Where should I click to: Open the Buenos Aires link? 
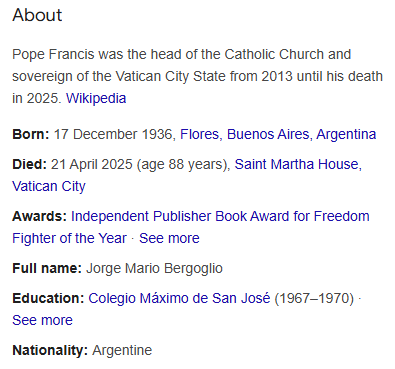[268, 134]
